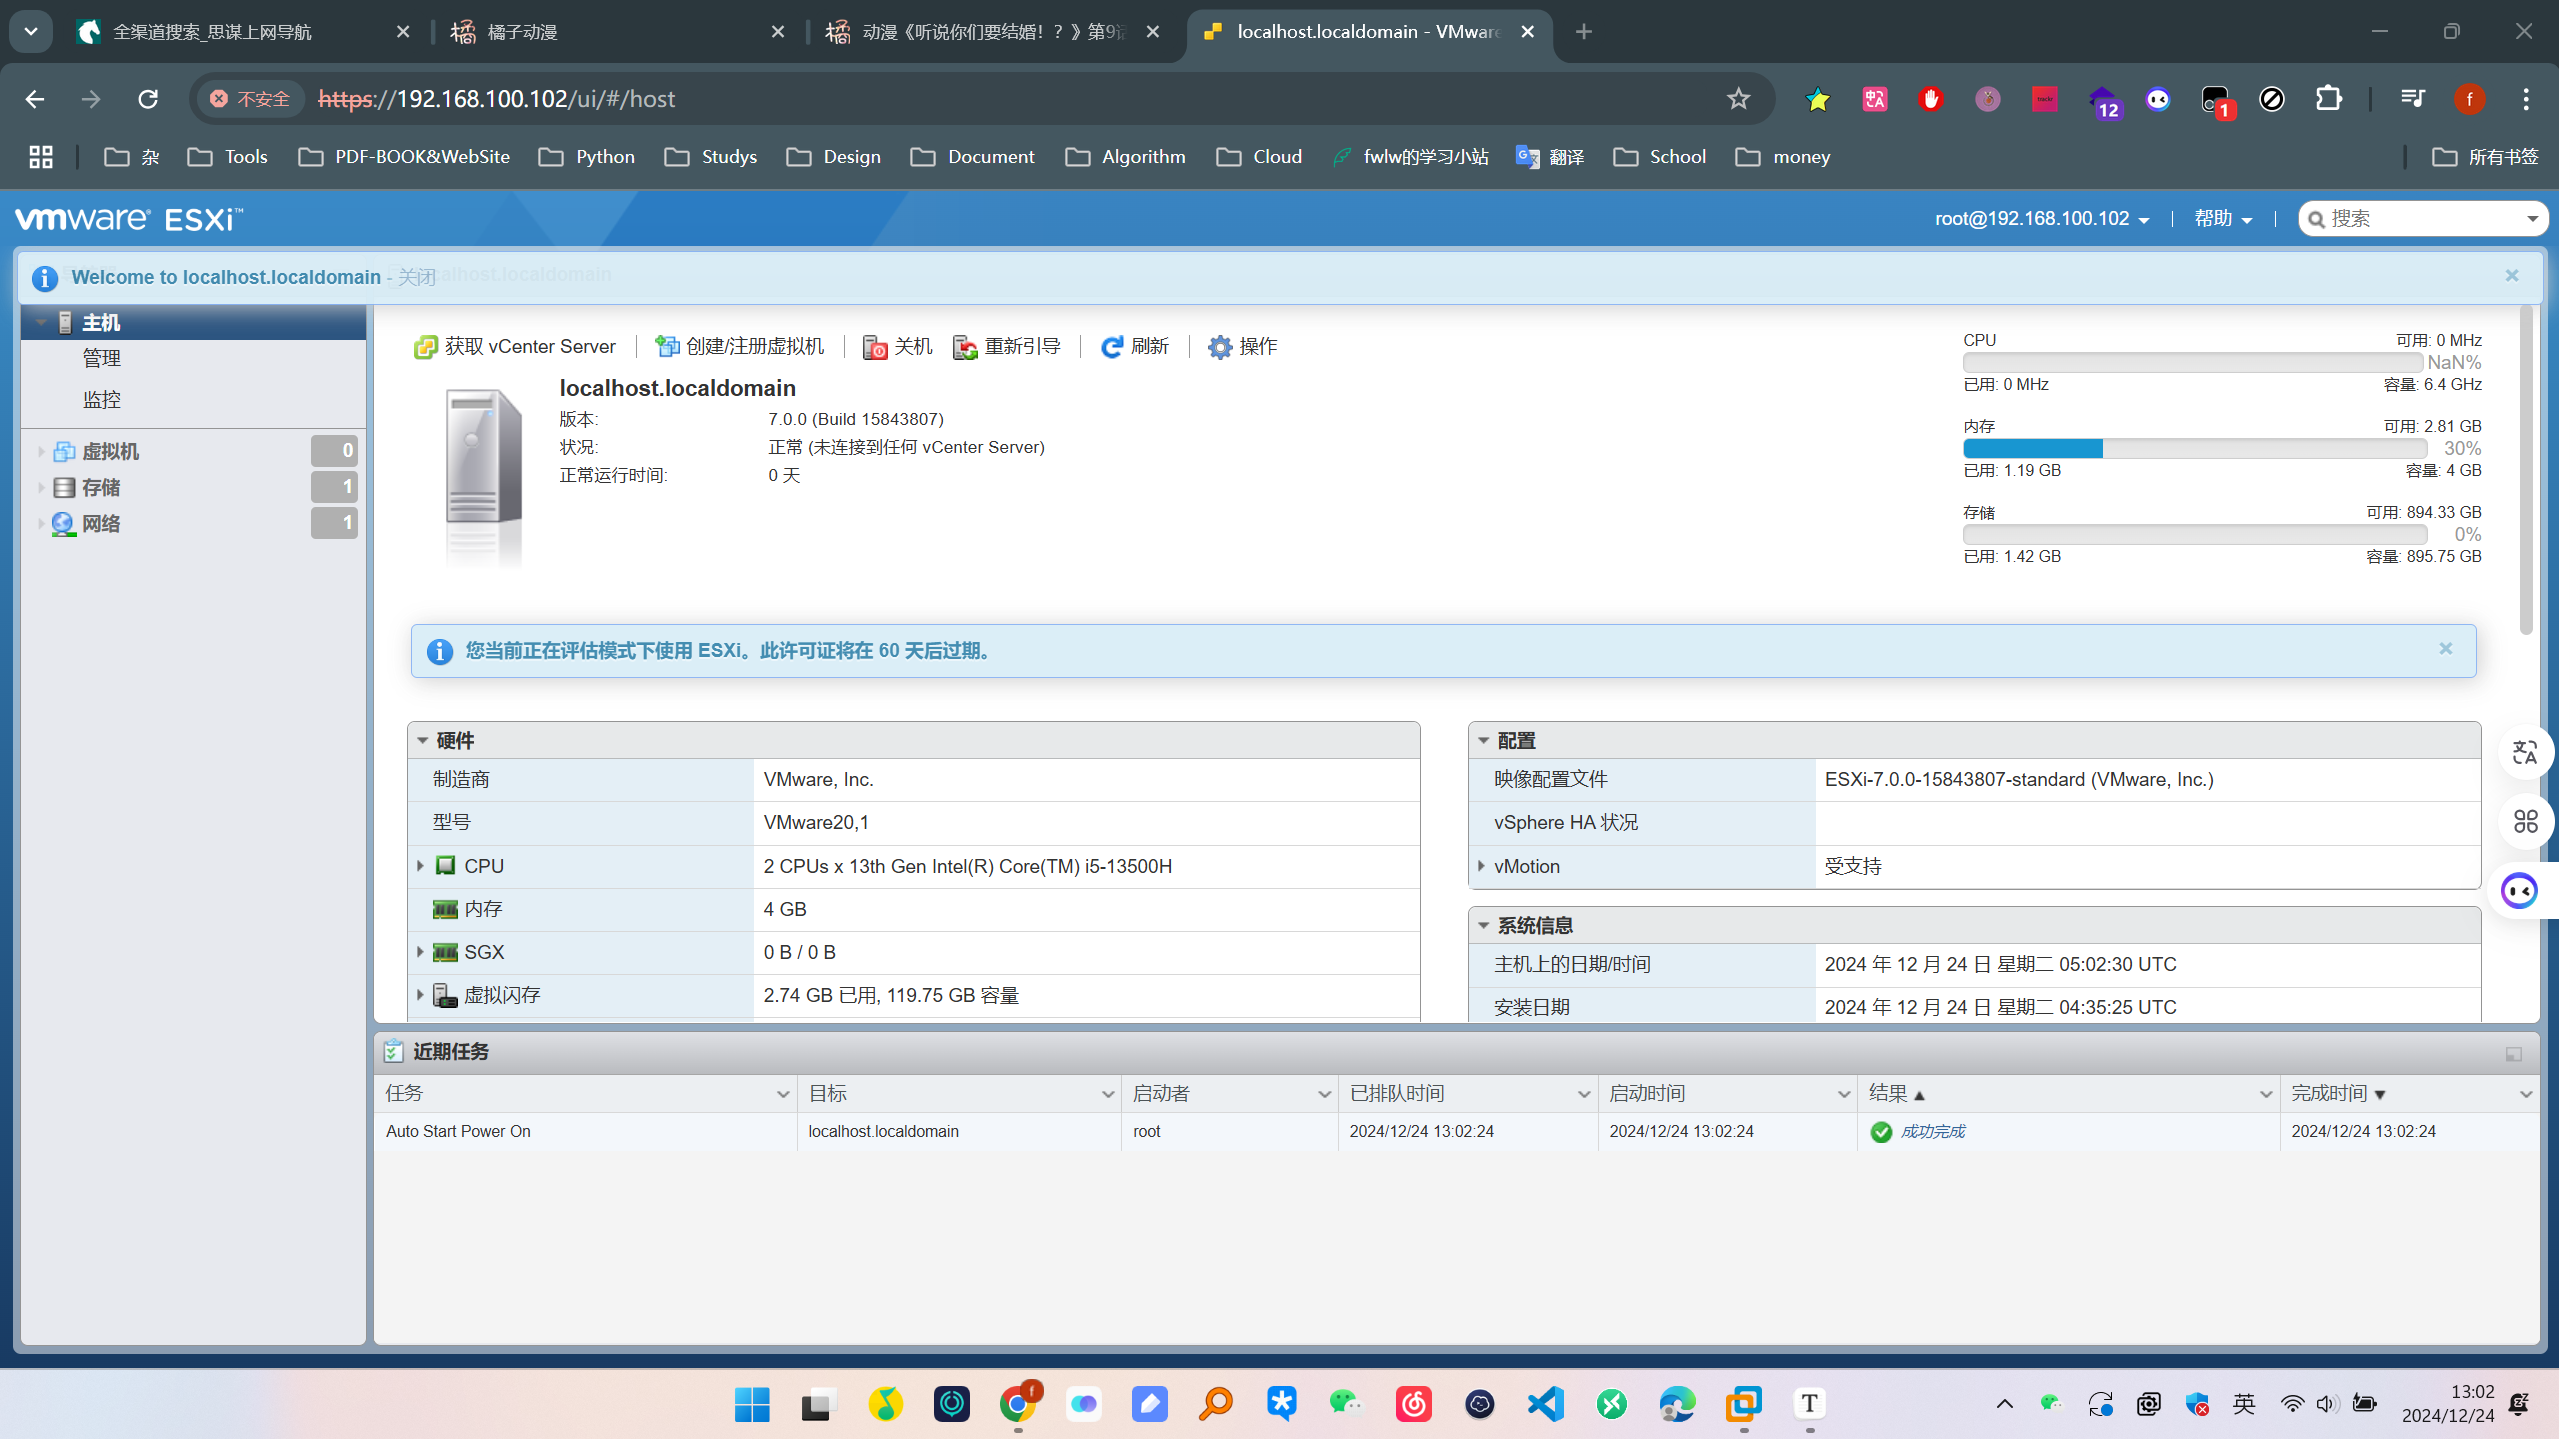Collapse the 硬件 panel
This screenshot has height=1439, width=2559.
[423, 741]
